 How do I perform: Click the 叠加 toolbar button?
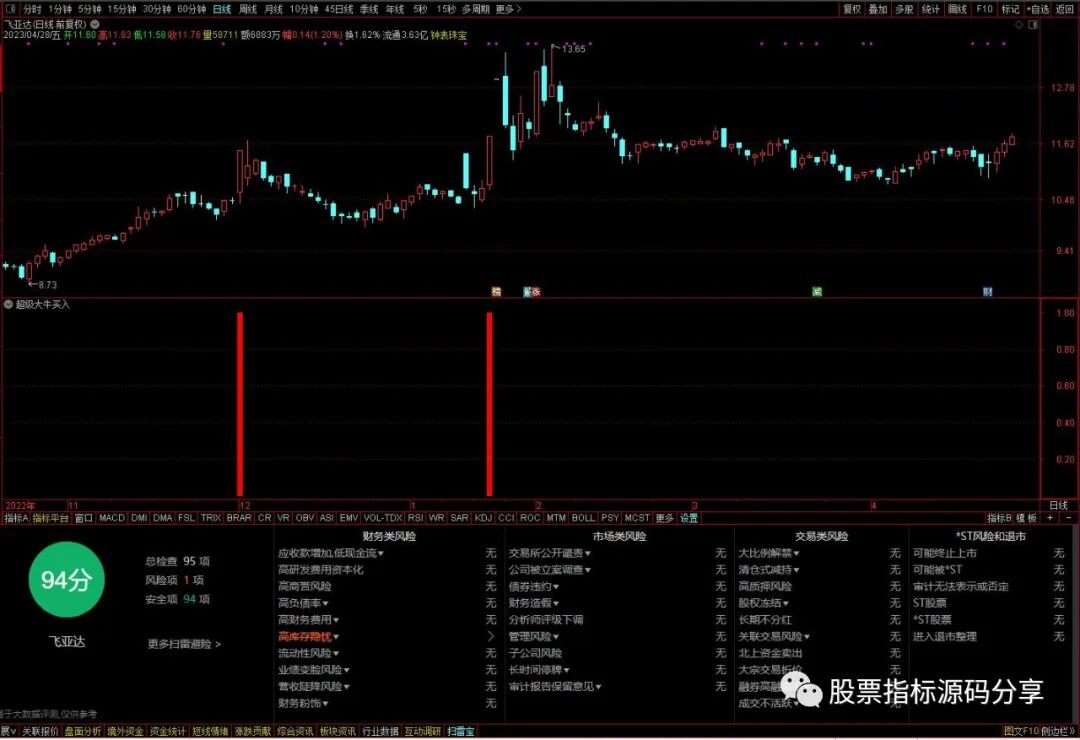(878, 9)
